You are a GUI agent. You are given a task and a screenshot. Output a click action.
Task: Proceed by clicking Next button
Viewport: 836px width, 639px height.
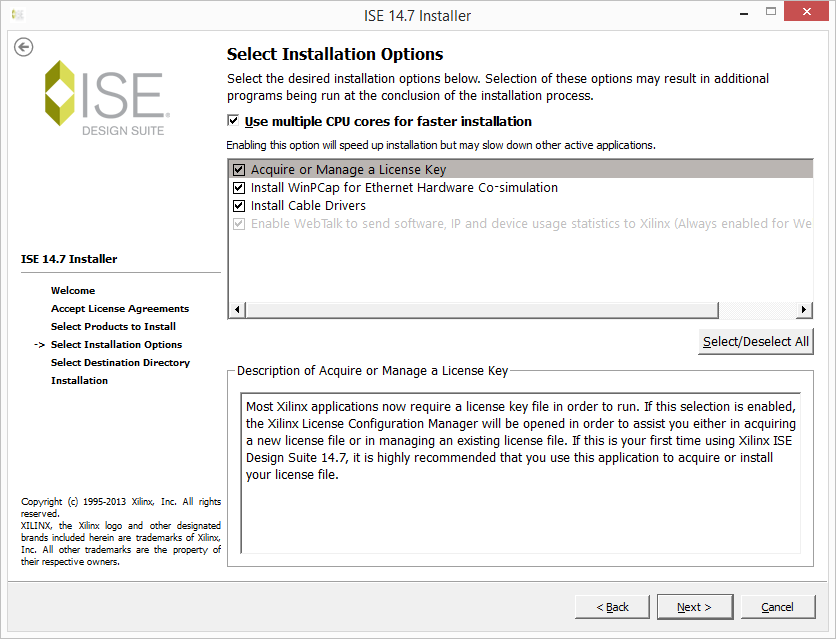[x=694, y=607]
